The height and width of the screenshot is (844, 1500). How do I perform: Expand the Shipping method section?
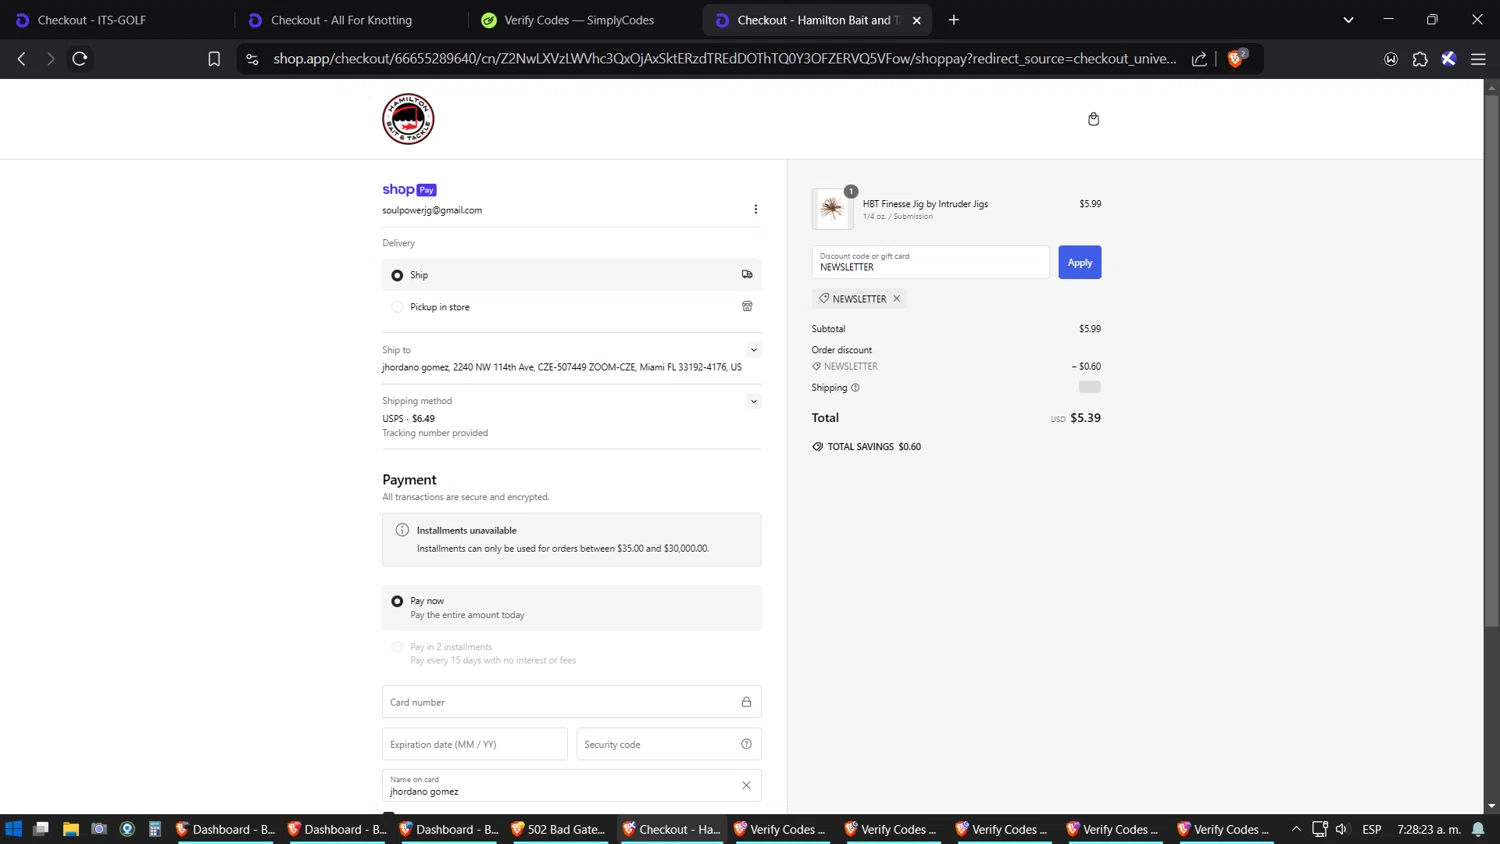point(754,401)
